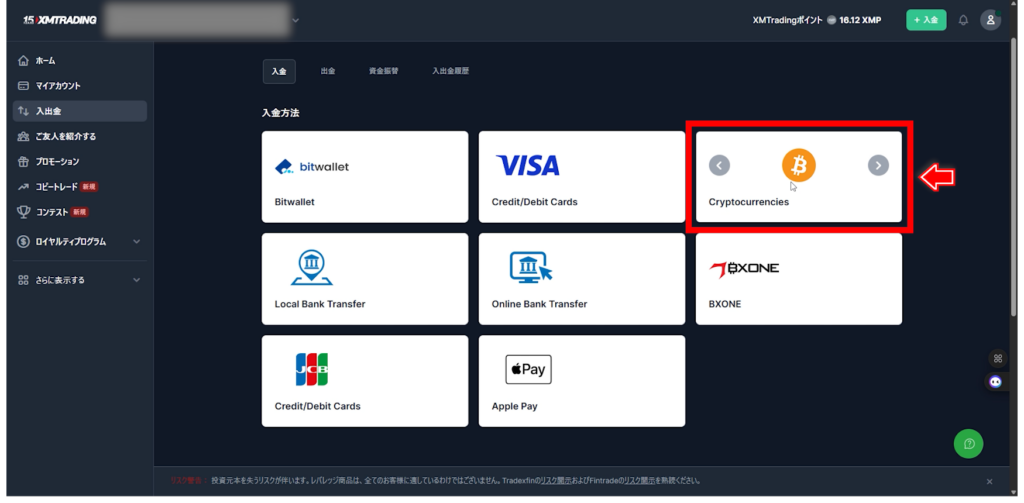Open the user profile avatar menu

pyautogui.click(x=990, y=20)
